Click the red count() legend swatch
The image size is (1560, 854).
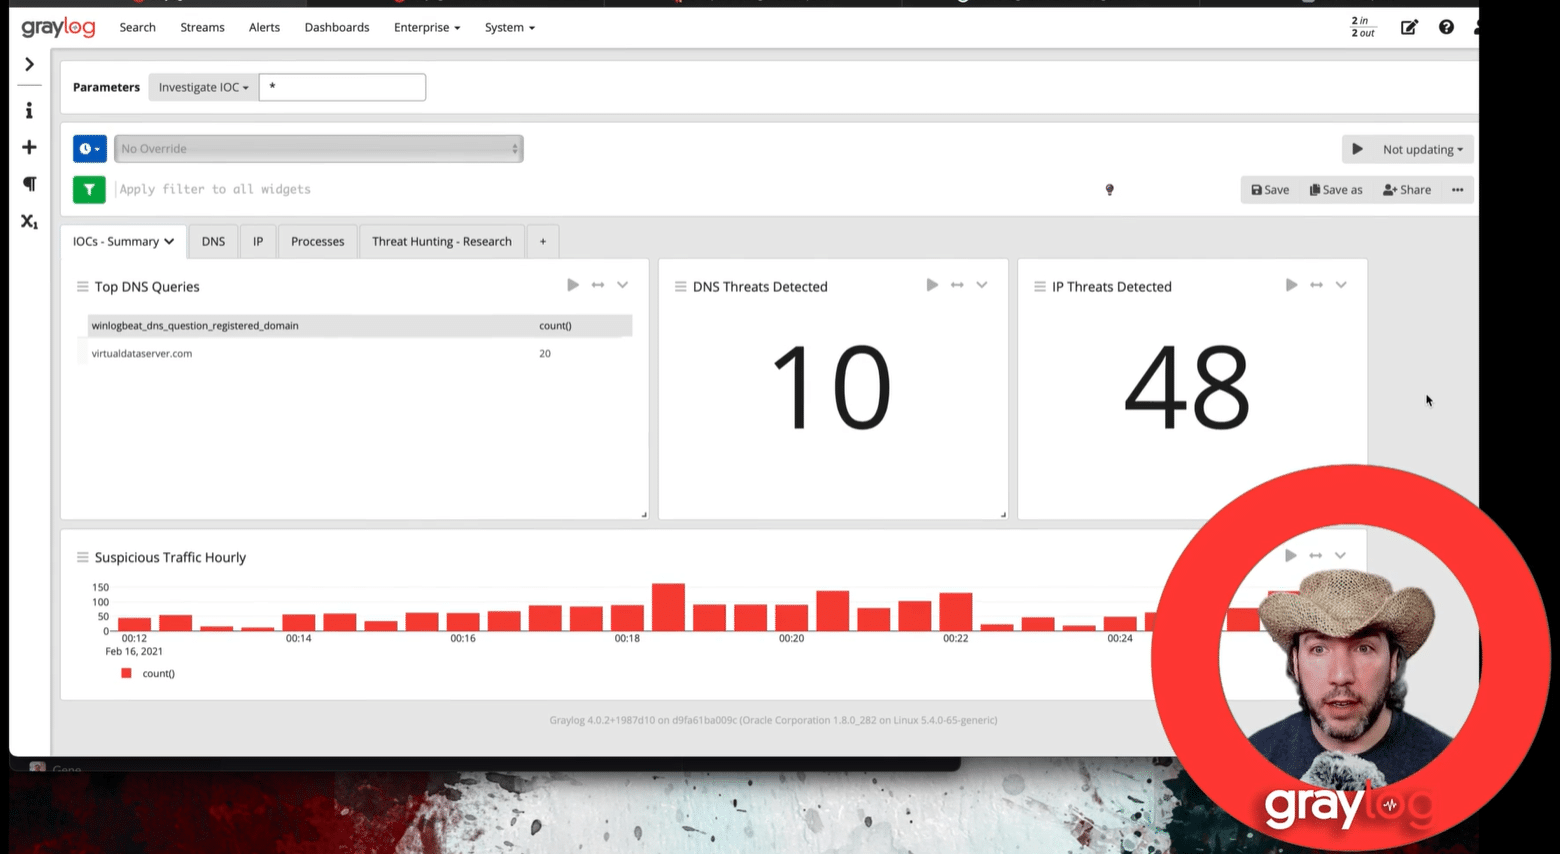(126, 673)
